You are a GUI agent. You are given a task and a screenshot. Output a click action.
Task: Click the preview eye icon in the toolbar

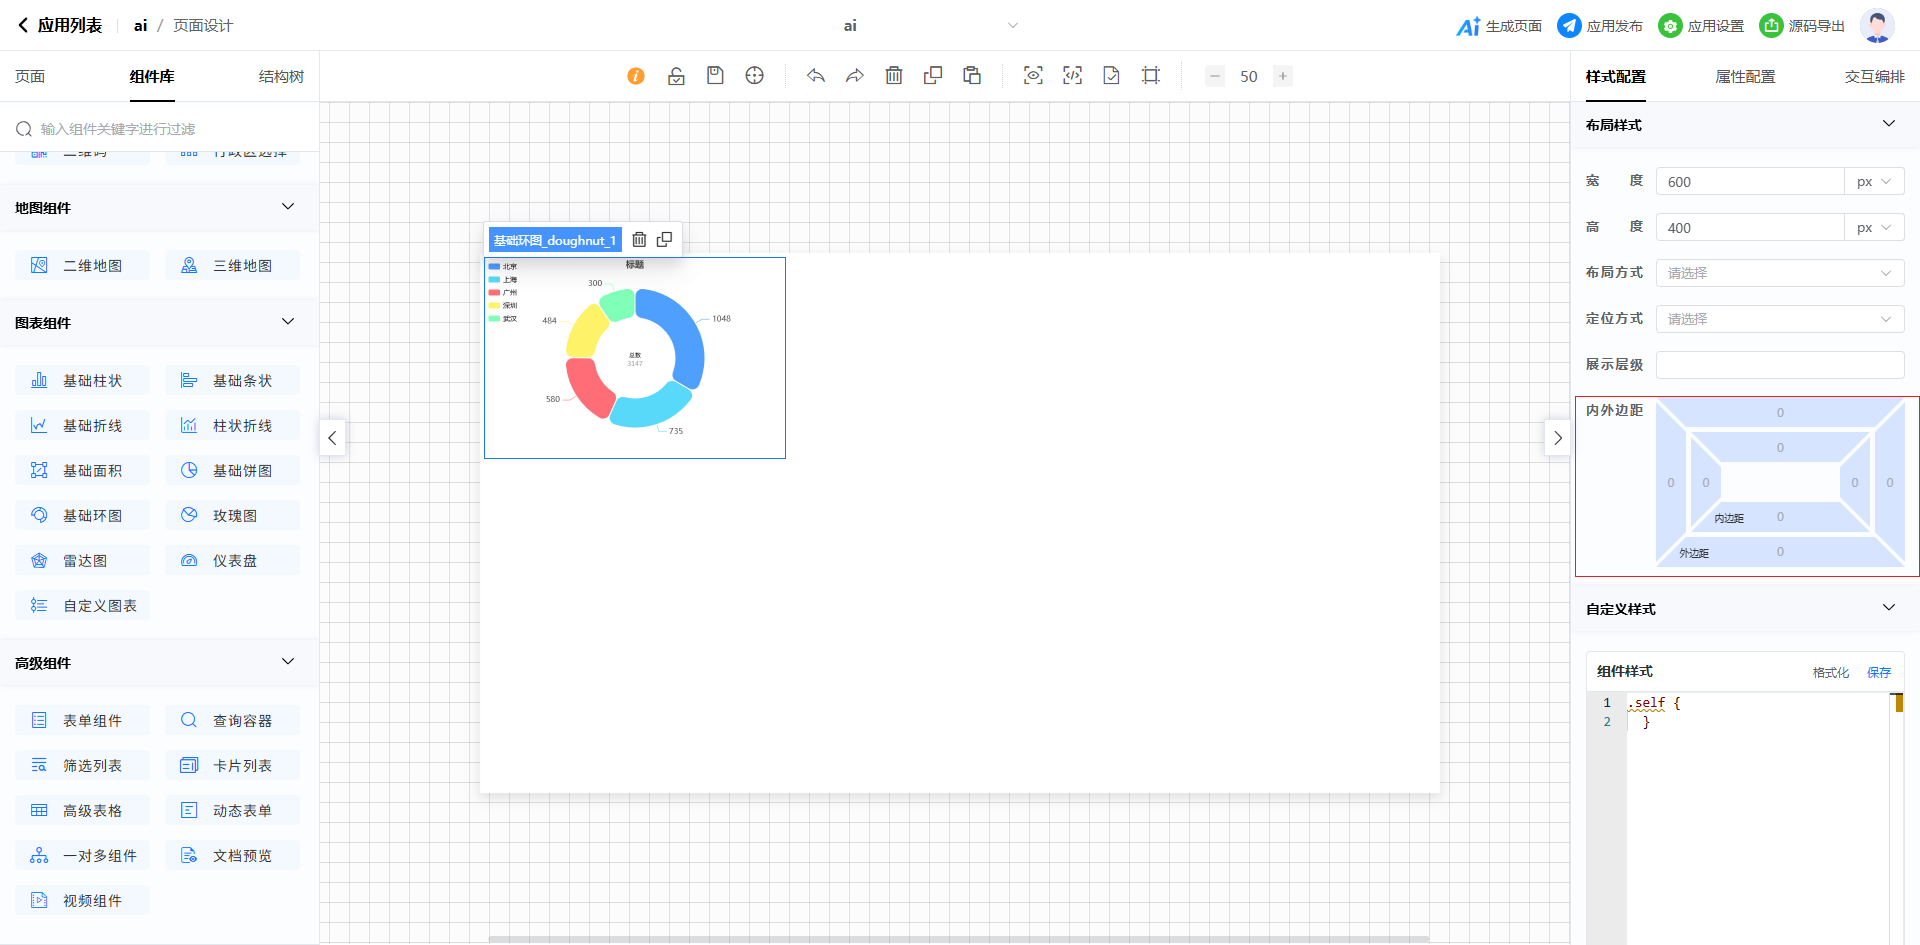pos(1033,76)
